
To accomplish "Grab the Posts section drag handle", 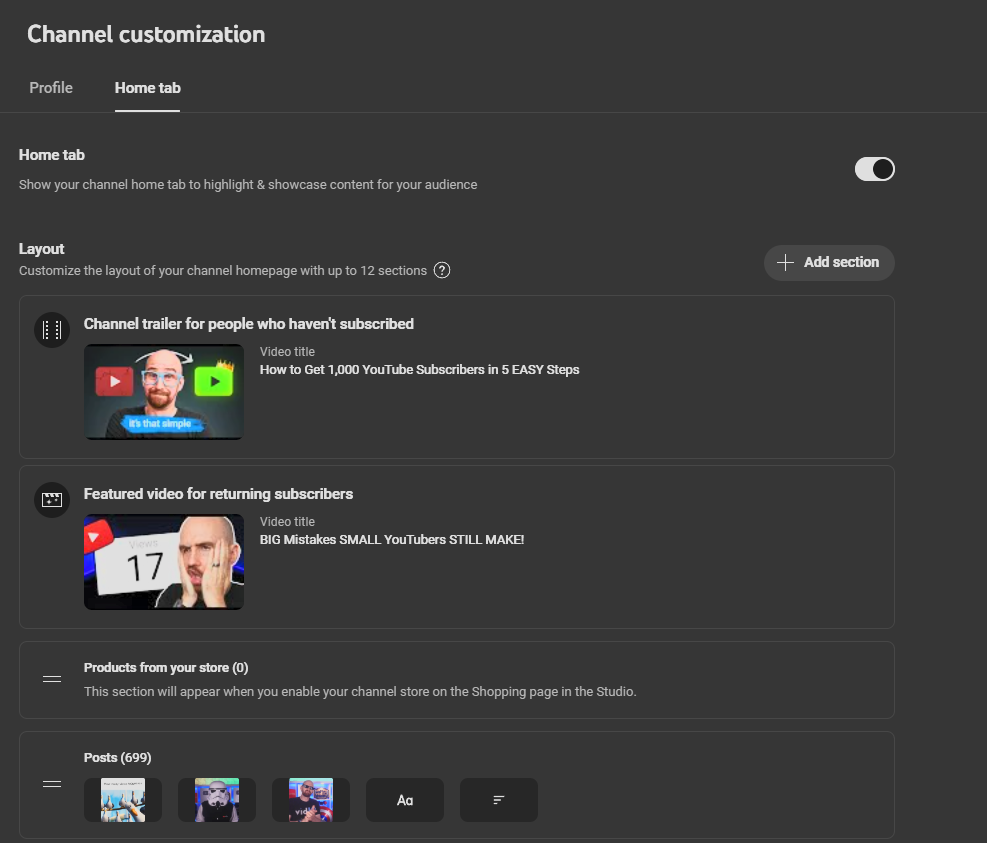I will [52, 784].
